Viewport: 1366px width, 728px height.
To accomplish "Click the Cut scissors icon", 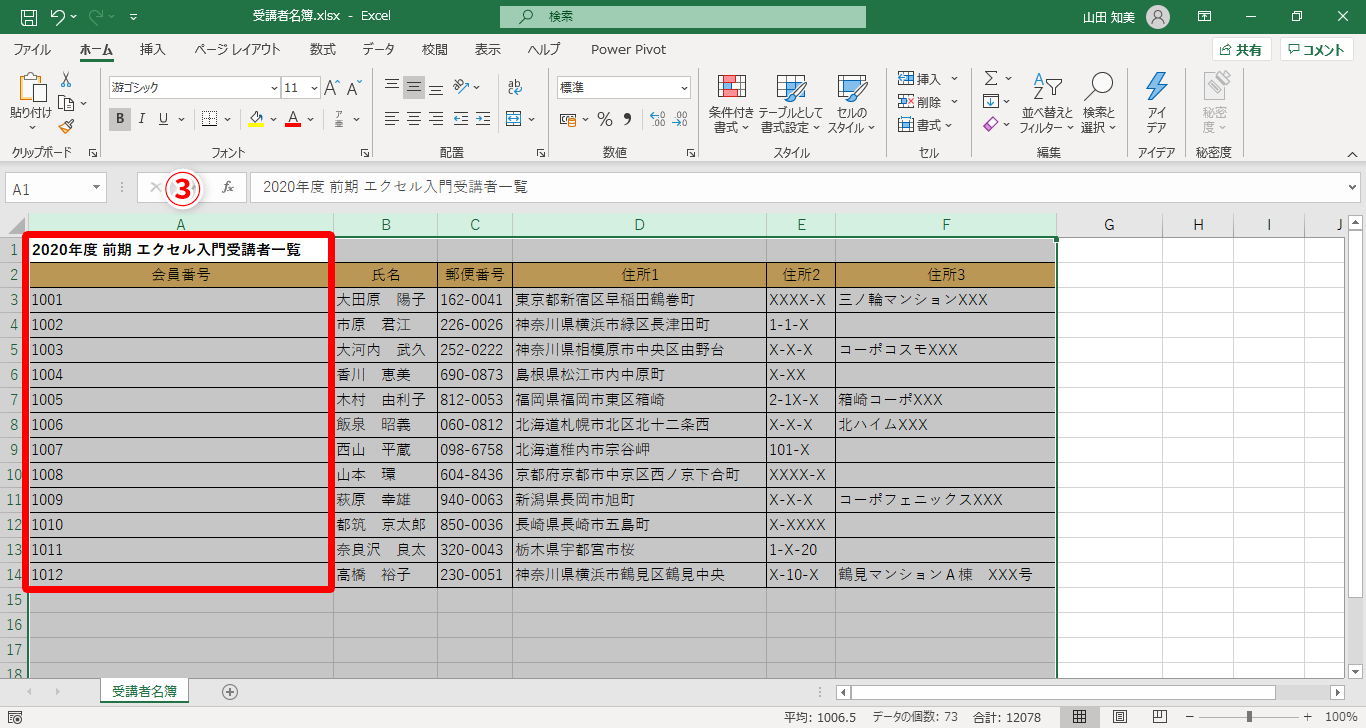I will (66, 80).
